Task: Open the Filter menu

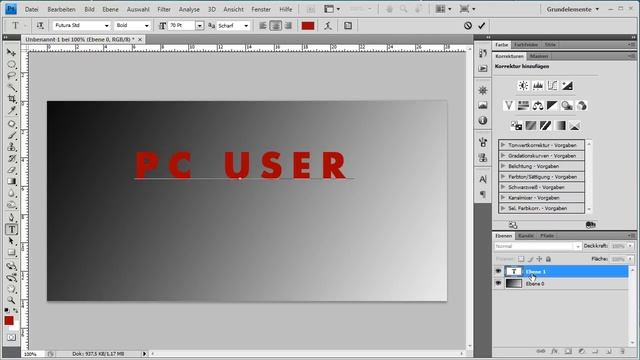Action: [164, 9]
